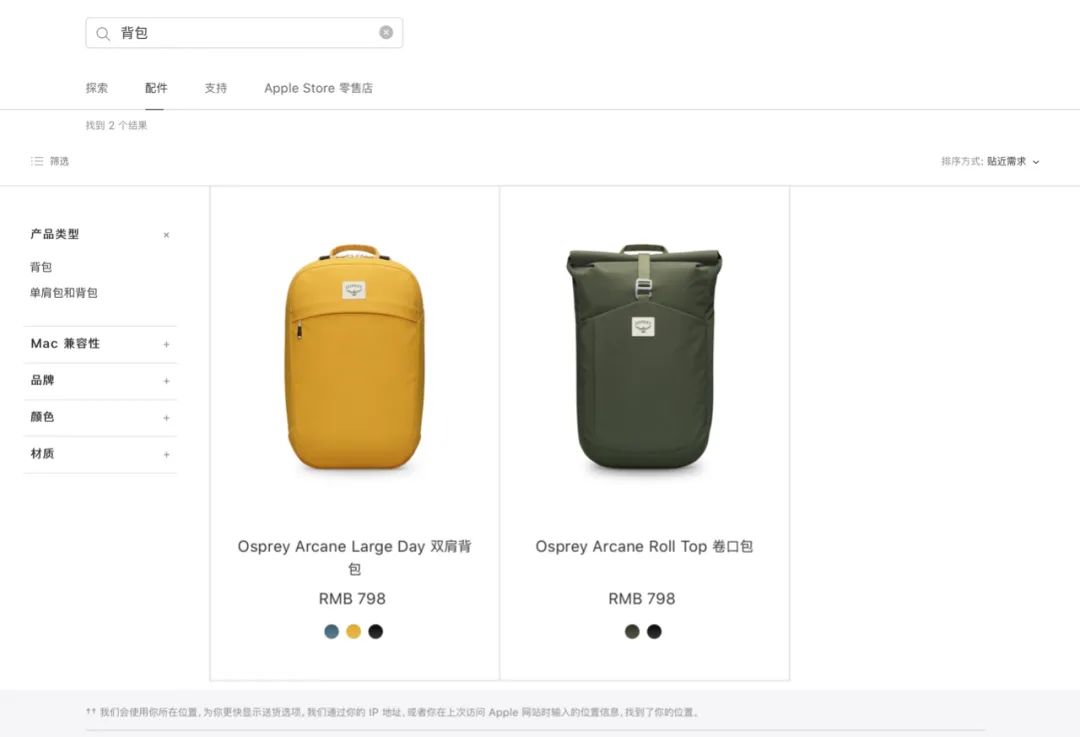Screen dimensions: 1080x737
Task: Open the 排序方式 贴近需求 dropdown
Action: 990,161
